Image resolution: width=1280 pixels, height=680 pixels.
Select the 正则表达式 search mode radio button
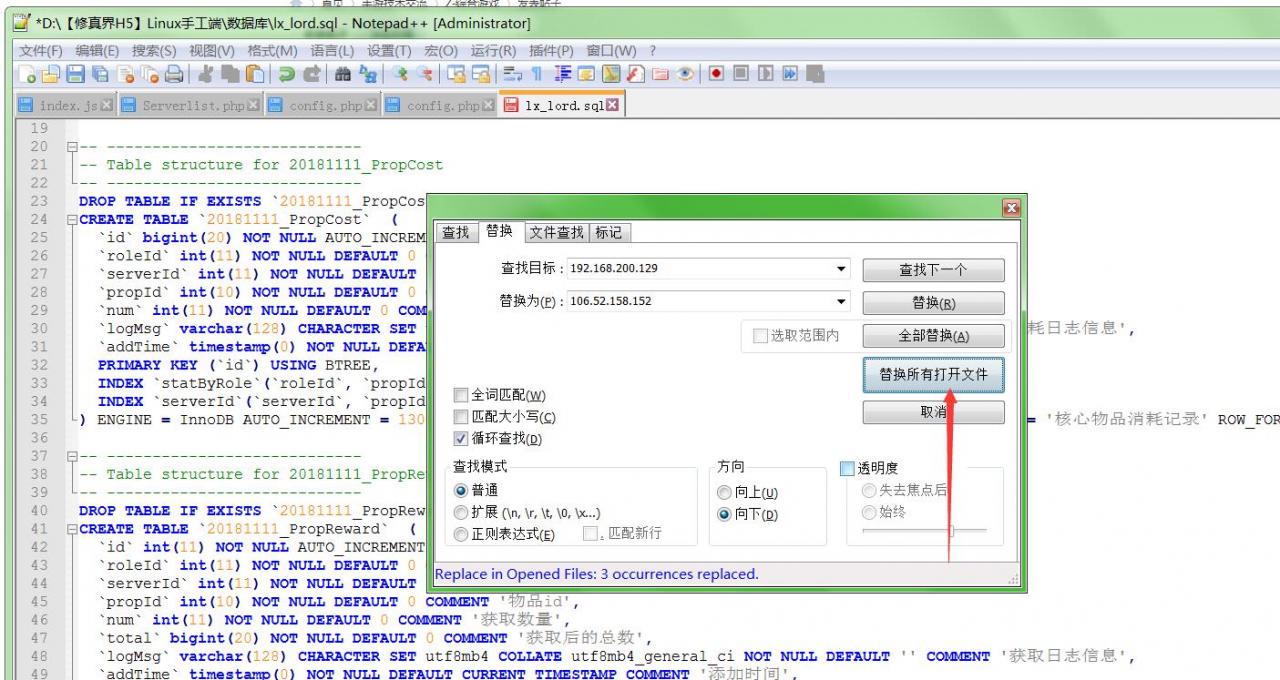pyautogui.click(x=461, y=534)
